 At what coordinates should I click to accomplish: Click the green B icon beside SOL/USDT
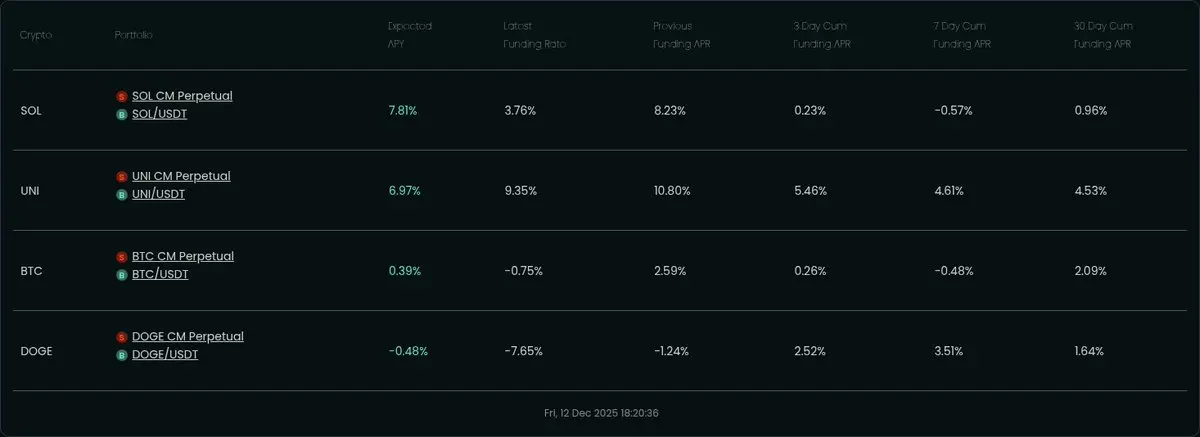pos(122,114)
